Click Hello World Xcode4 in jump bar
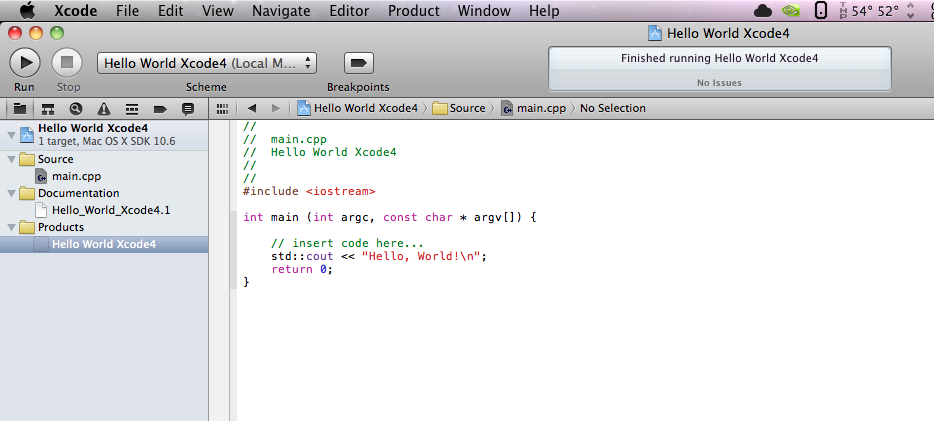 [x=357, y=108]
